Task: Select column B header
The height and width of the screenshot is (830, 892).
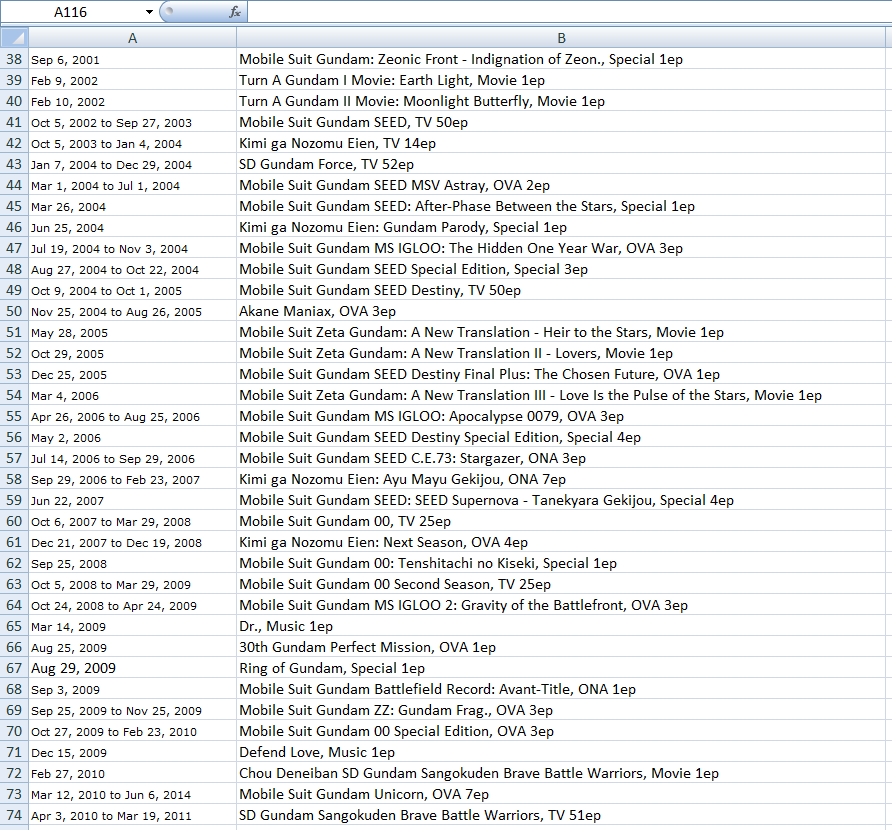Action: tap(563, 38)
